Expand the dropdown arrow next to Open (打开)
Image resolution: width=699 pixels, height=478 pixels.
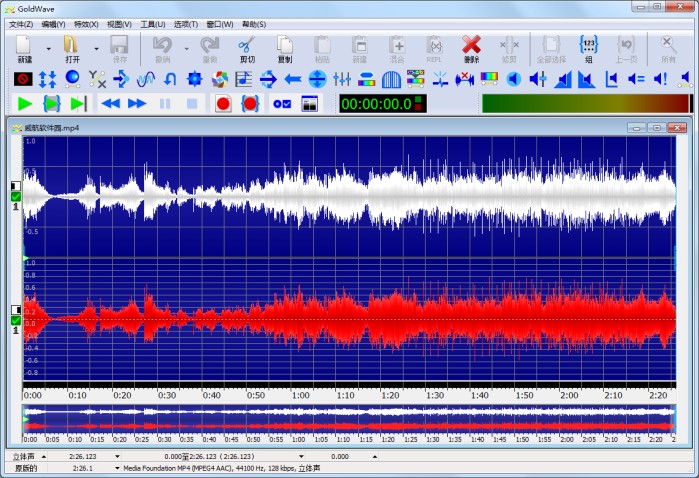click(x=96, y=47)
